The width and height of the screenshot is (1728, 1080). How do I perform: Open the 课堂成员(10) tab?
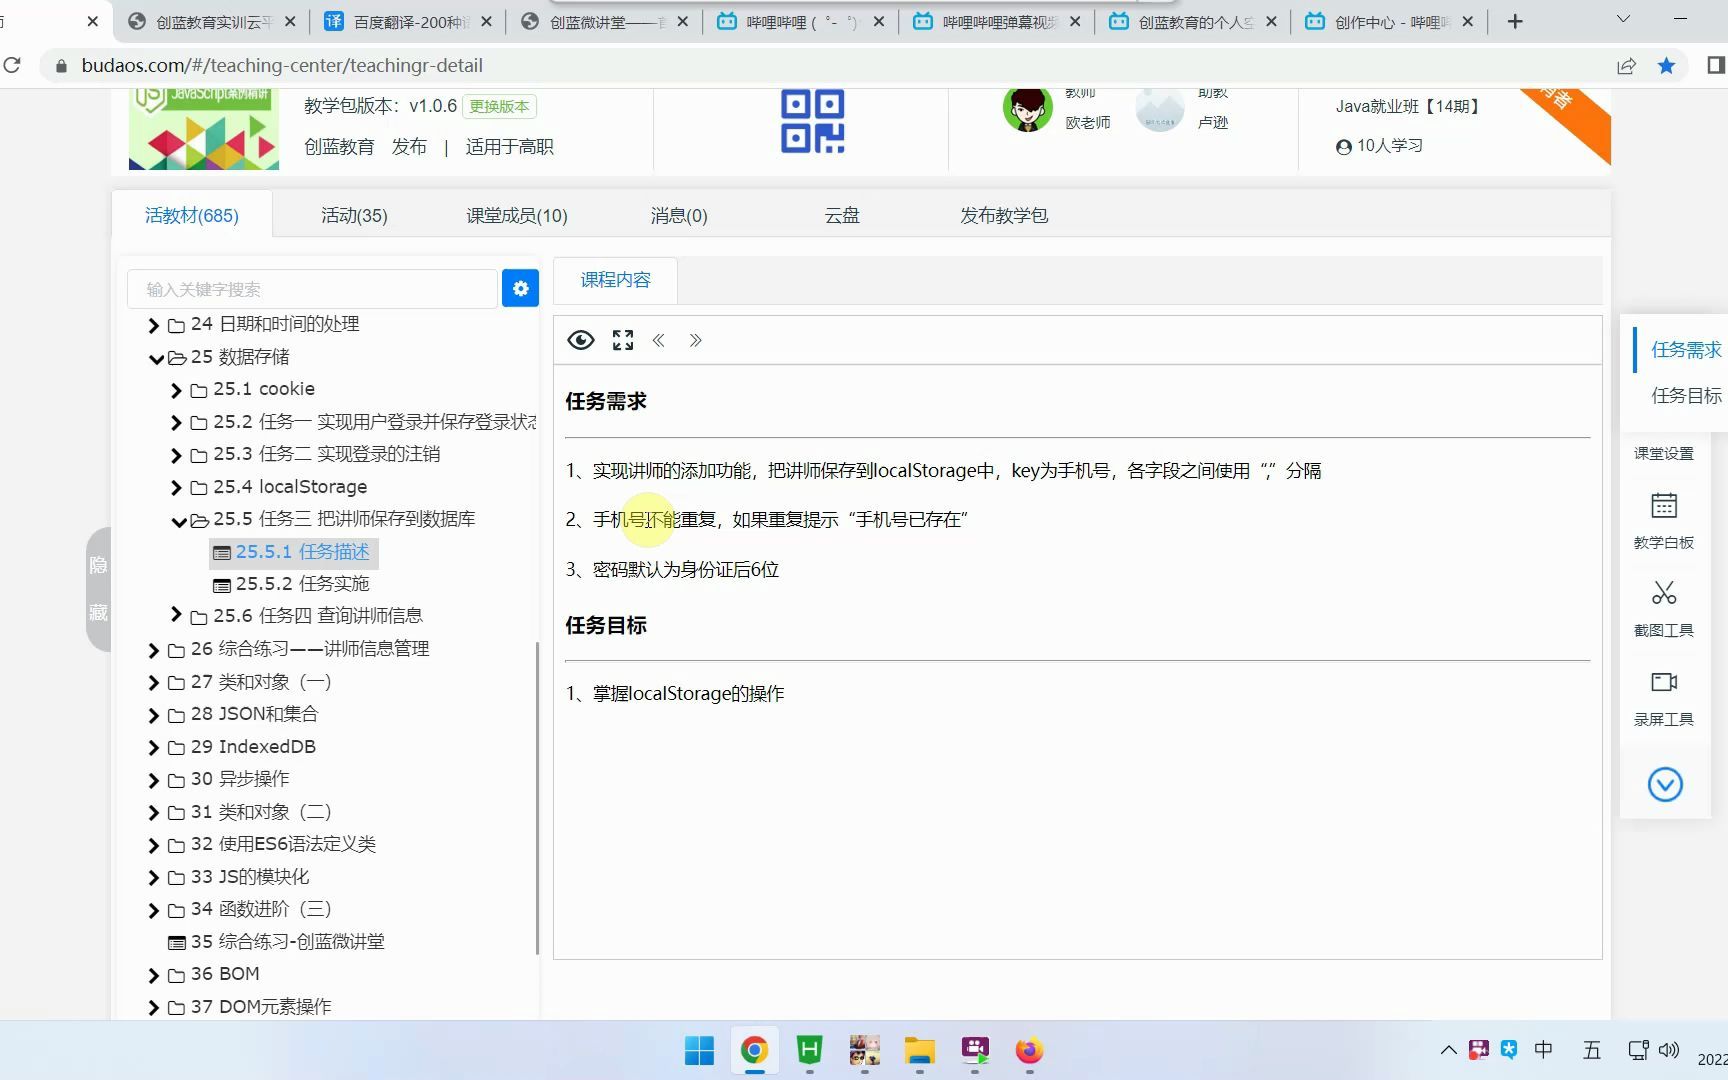(x=516, y=214)
